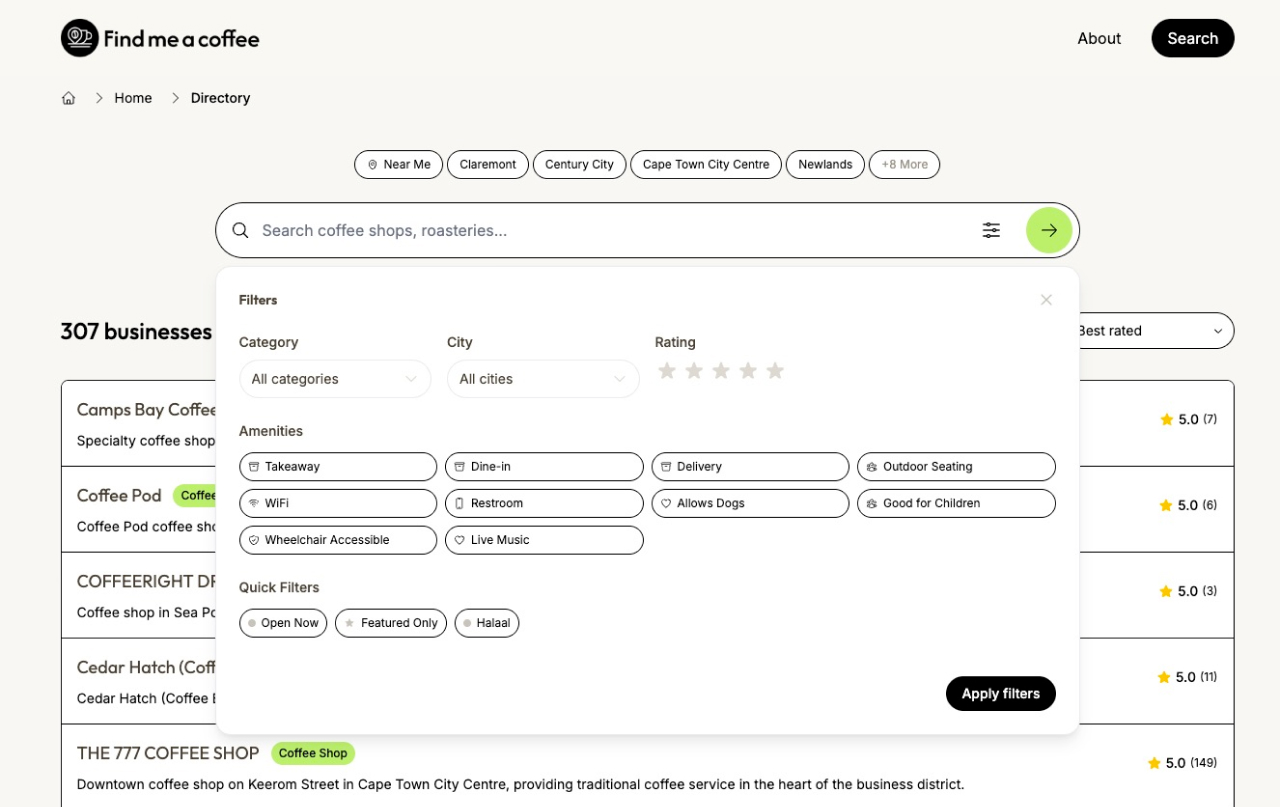Enable the Allows Dogs amenity

(750, 503)
